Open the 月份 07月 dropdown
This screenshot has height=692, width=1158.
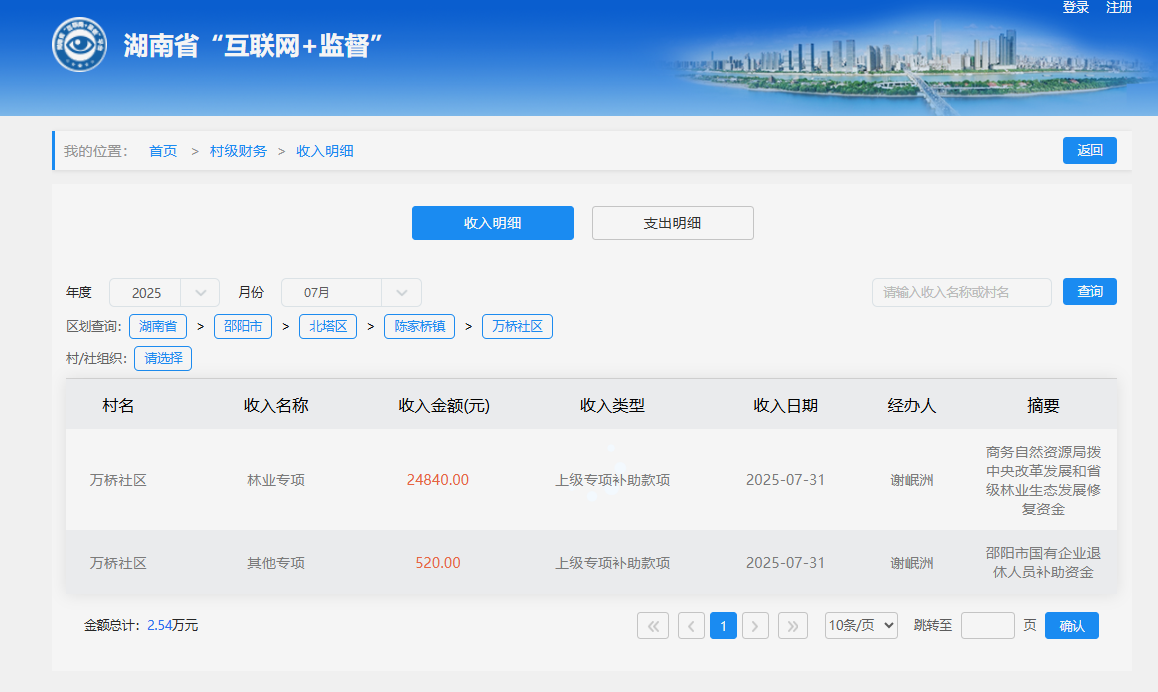[x=350, y=293]
